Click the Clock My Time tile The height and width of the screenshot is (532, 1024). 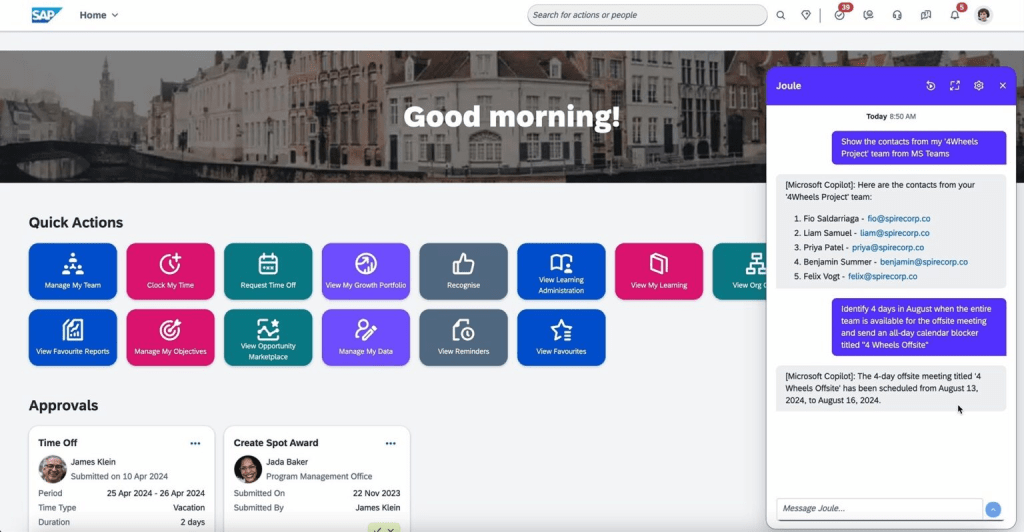click(170, 271)
